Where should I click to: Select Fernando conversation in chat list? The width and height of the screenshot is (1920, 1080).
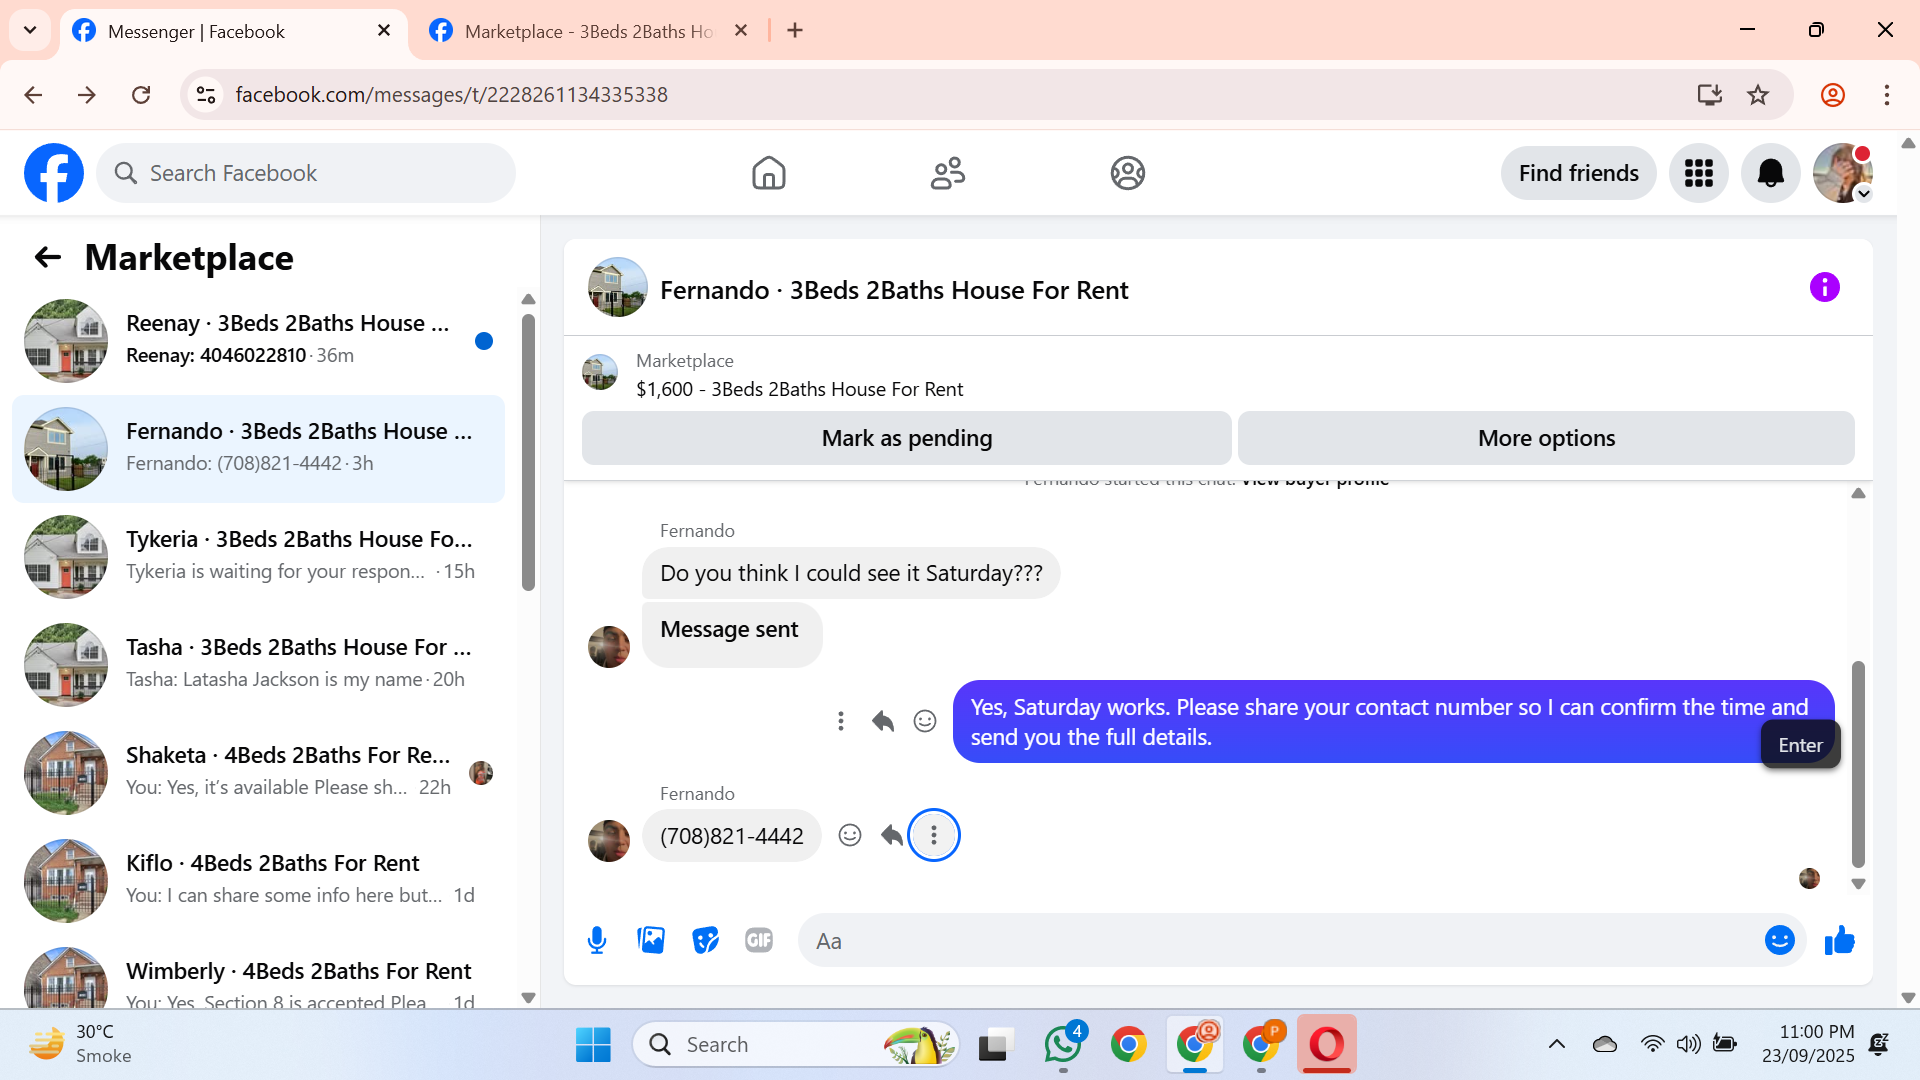(x=258, y=448)
